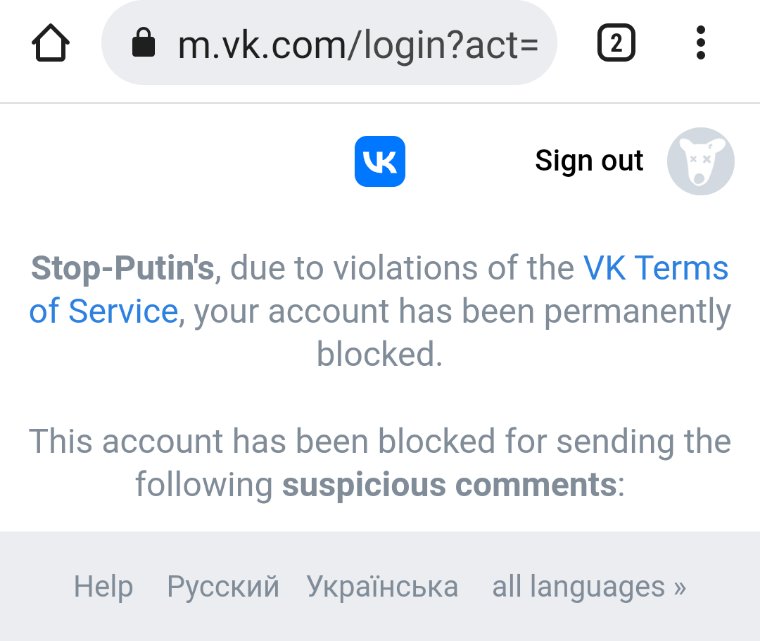Expand the all languages » list
This screenshot has height=641, width=760.
[589, 587]
